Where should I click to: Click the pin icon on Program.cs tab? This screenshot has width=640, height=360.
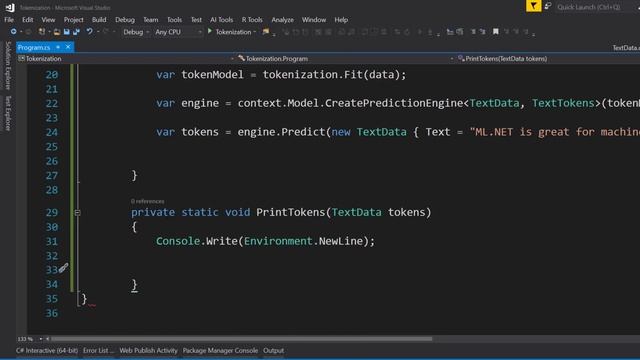[58, 47]
